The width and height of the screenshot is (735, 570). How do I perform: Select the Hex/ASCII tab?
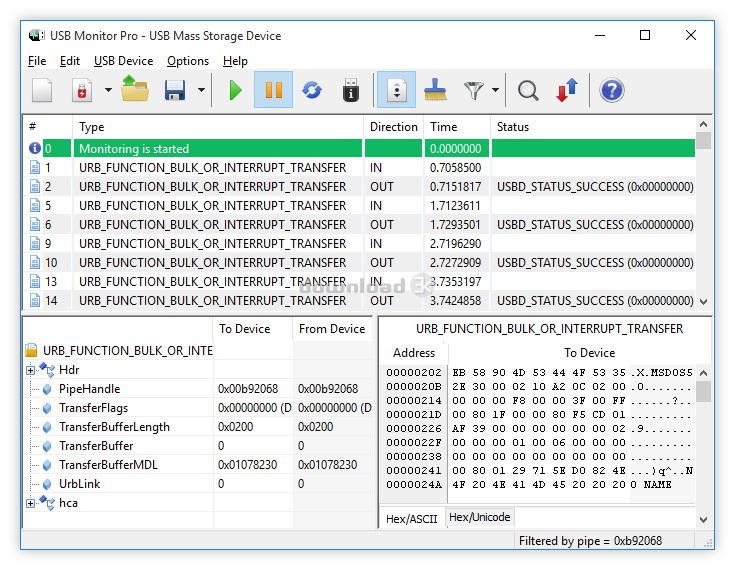[x=412, y=518]
